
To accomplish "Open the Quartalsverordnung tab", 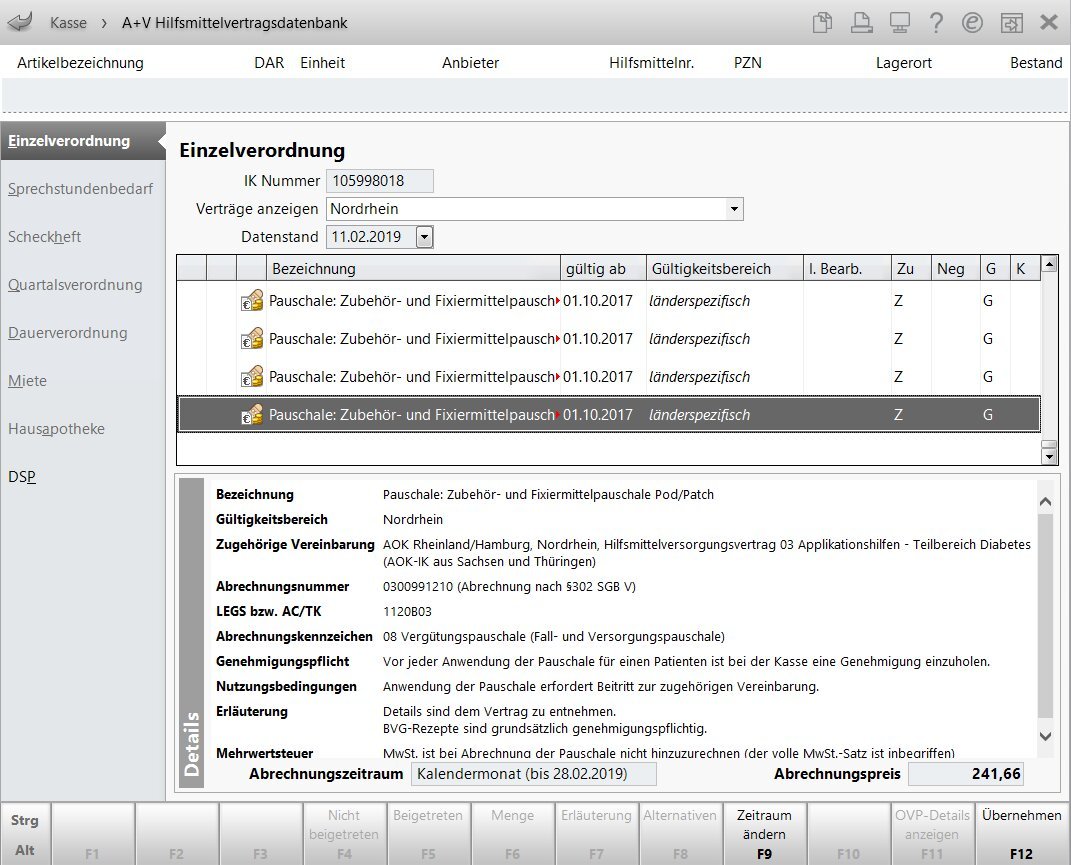I will pyautogui.click(x=75, y=285).
